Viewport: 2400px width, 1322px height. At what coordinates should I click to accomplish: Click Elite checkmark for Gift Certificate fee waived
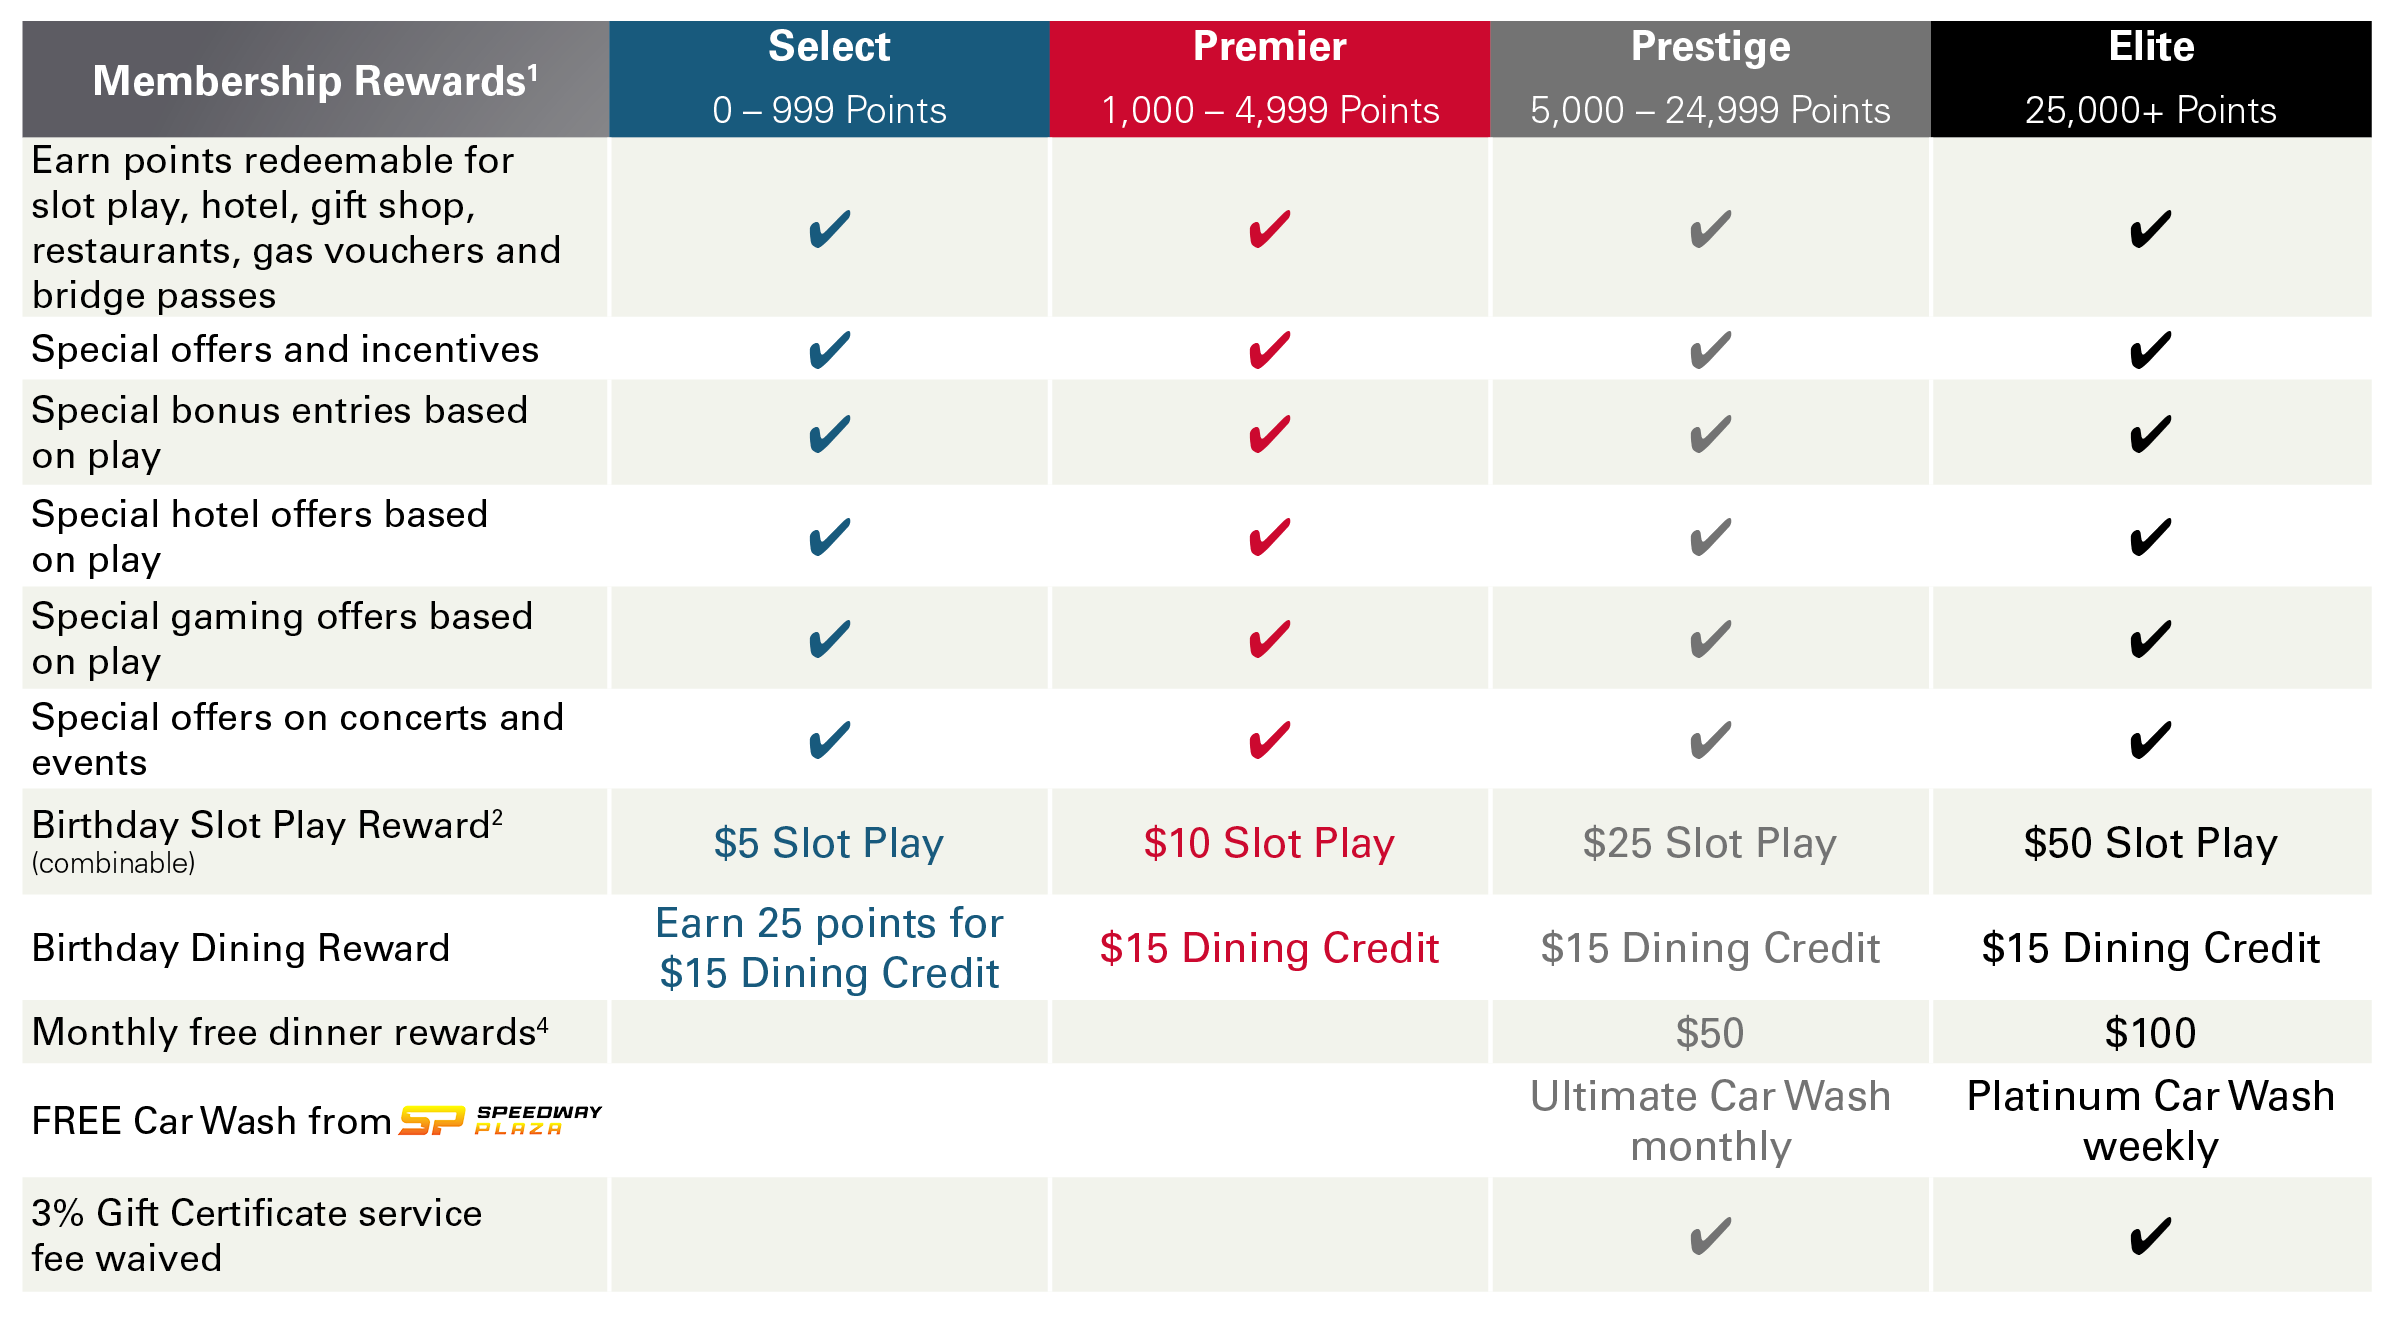[2150, 1236]
